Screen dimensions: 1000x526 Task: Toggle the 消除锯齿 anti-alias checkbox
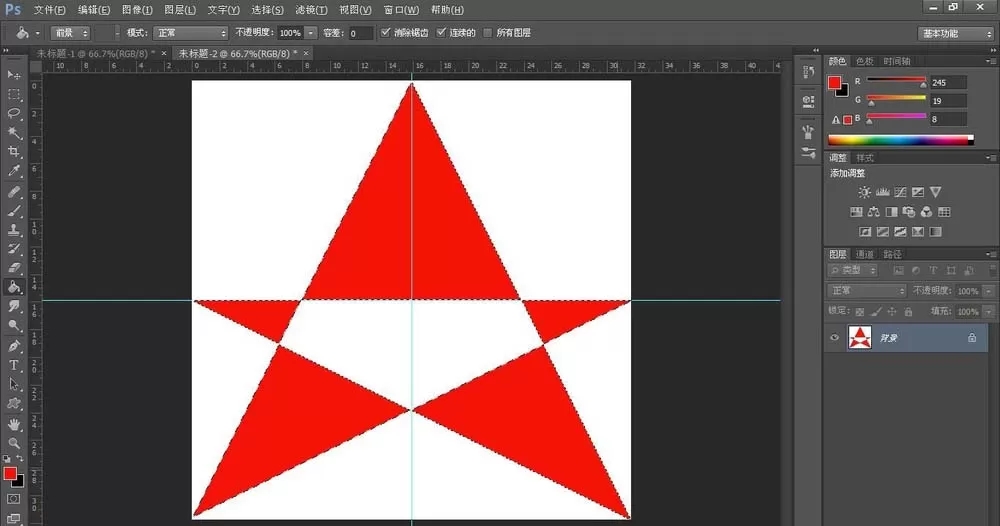pyautogui.click(x=385, y=33)
